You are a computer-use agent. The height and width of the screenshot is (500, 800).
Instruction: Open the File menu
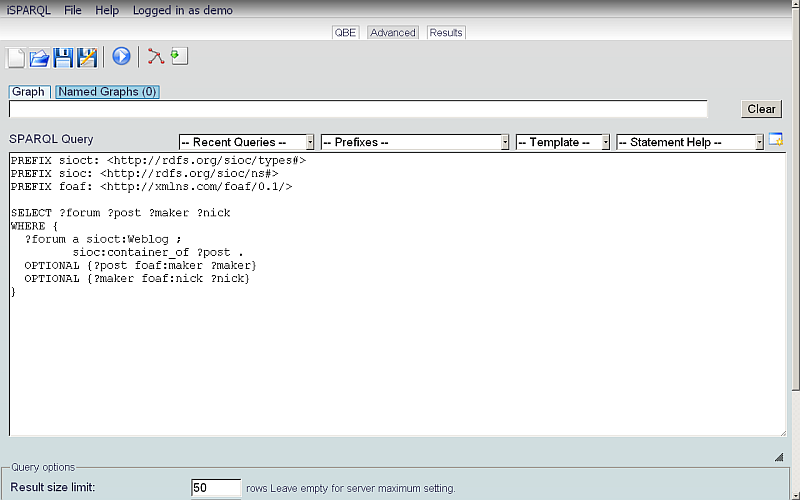click(x=72, y=10)
